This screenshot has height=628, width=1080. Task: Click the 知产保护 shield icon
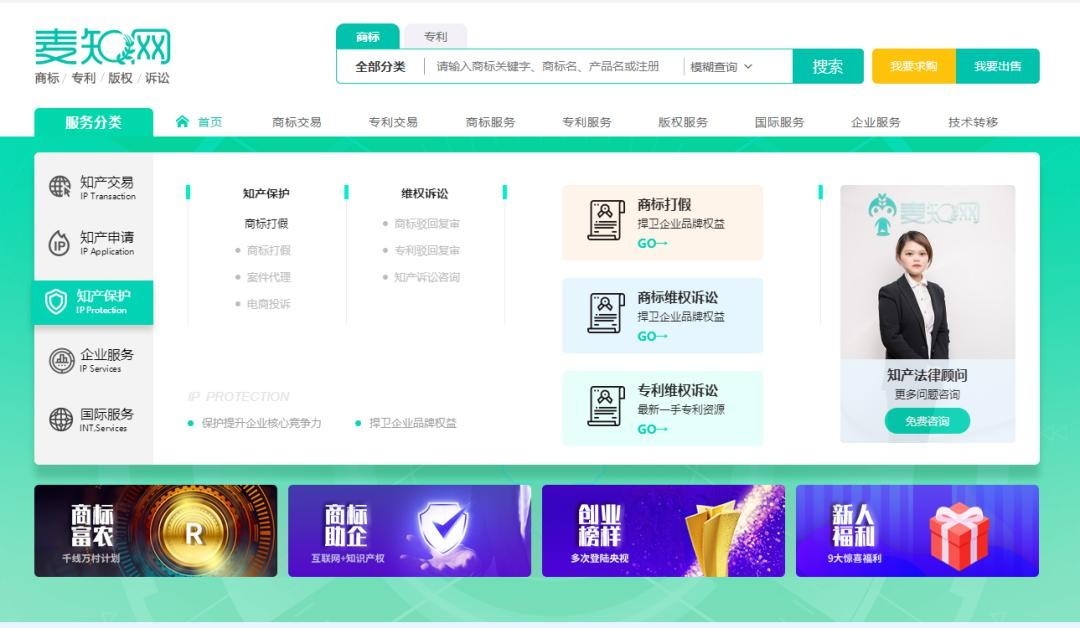pyautogui.click(x=56, y=302)
